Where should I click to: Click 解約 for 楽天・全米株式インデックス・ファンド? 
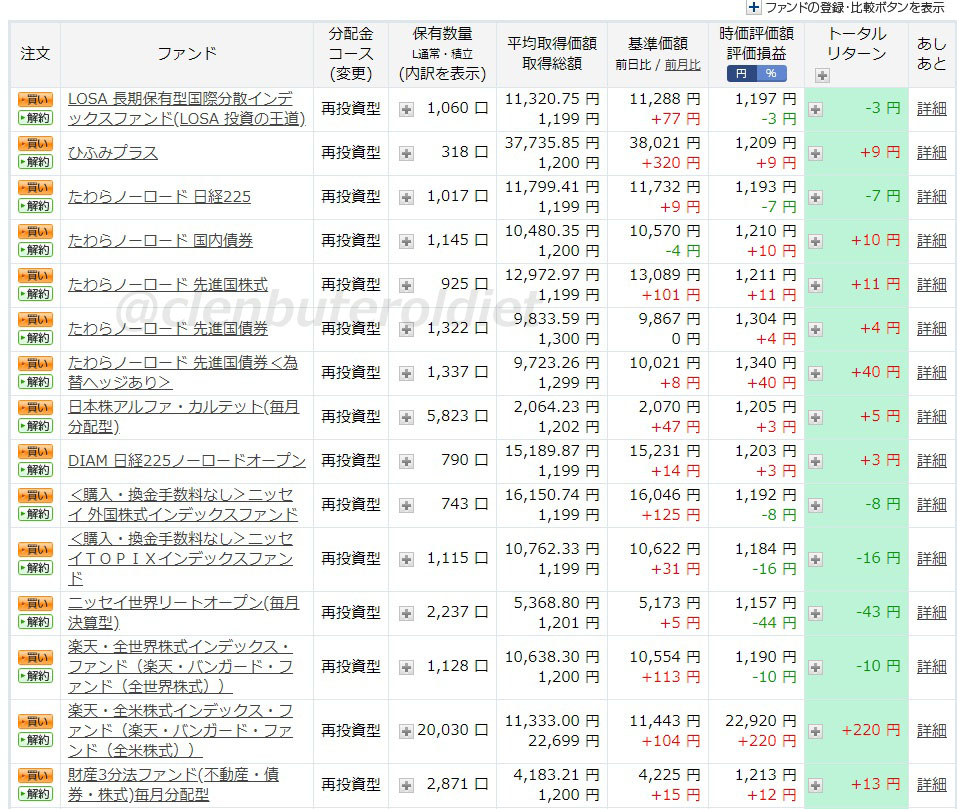tap(35, 739)
